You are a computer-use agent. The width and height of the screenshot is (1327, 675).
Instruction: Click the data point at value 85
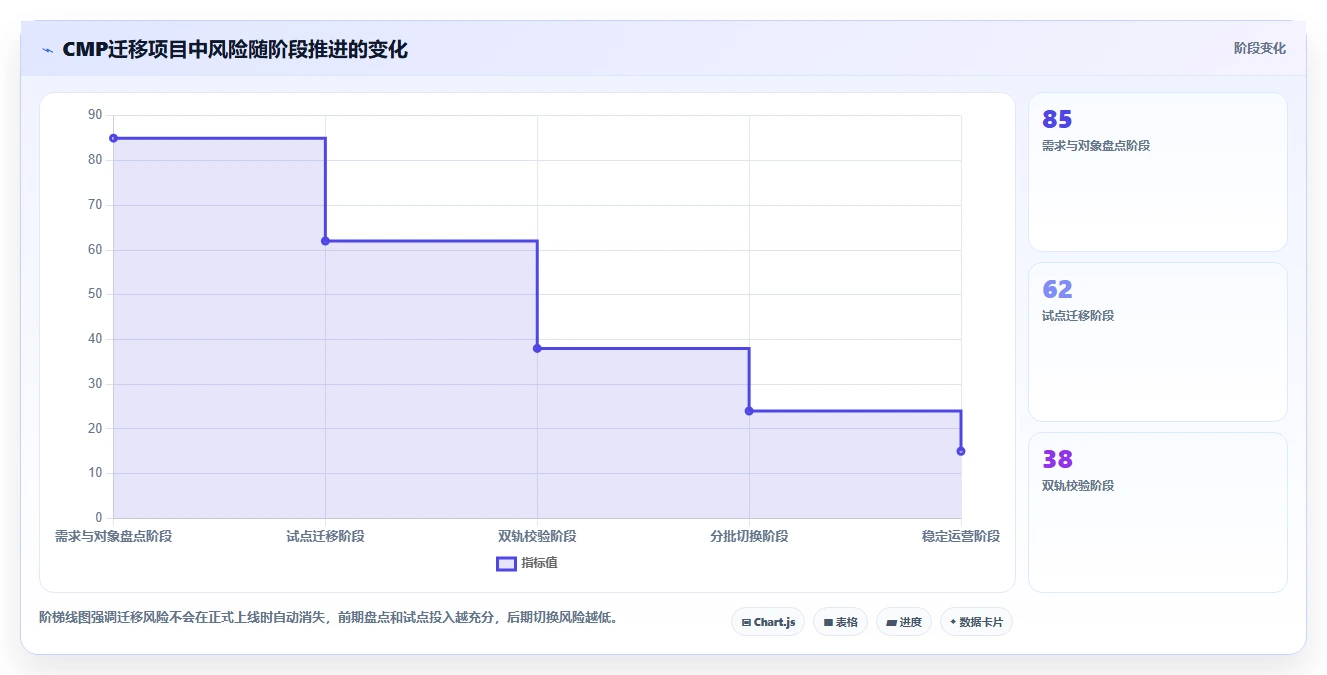coord(113,138)
